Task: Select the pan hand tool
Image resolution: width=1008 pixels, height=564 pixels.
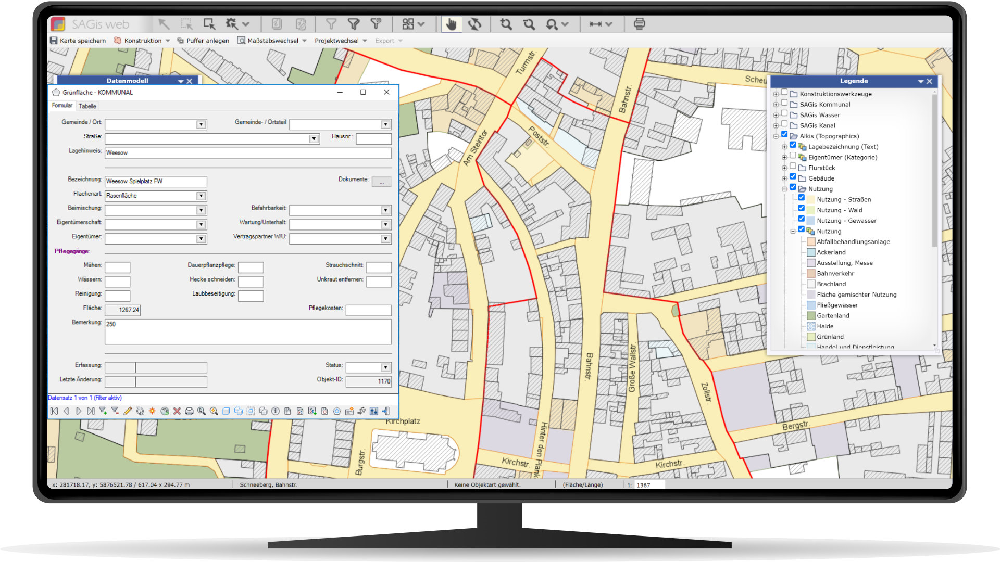Action: tap(452, 23)
